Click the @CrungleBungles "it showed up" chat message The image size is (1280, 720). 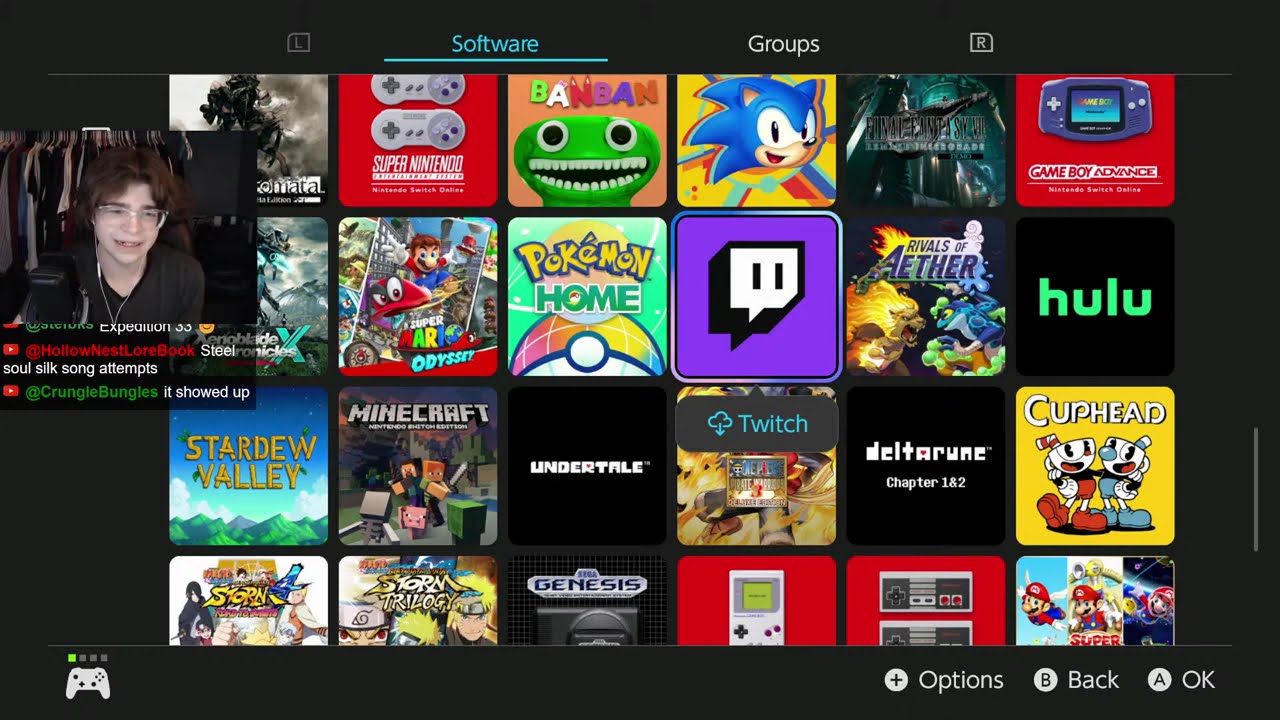pos(126,392)
